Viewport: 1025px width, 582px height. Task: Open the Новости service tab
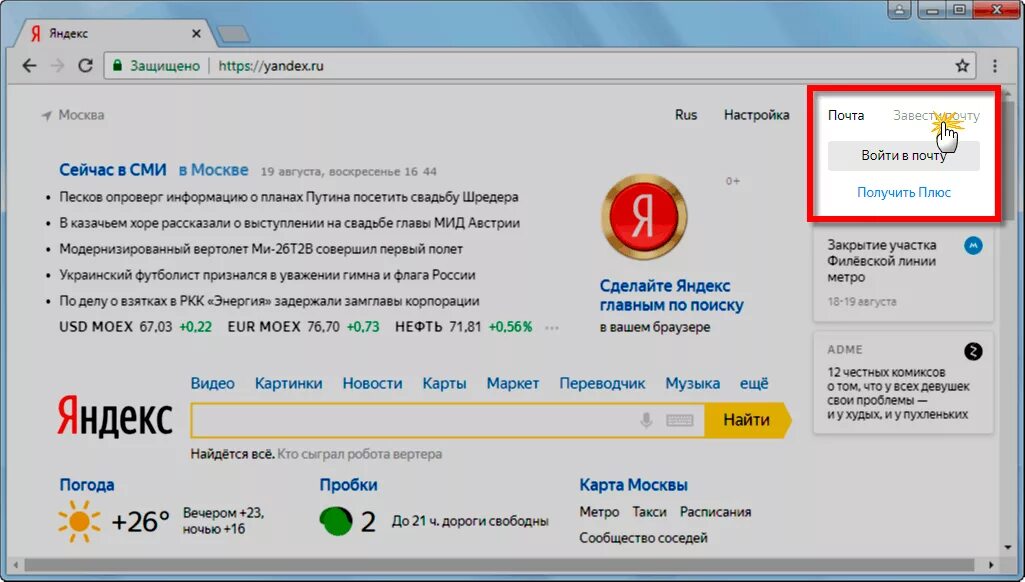pyautogui.click(x=372, y=383)
